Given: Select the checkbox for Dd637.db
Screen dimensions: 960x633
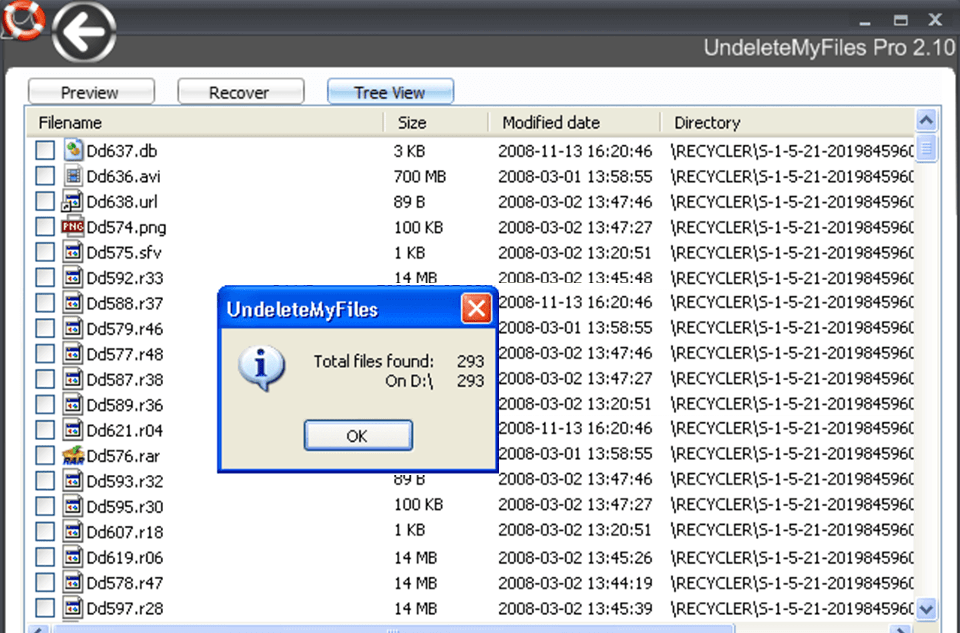Looking at the screenshot, I should (43, 150).
